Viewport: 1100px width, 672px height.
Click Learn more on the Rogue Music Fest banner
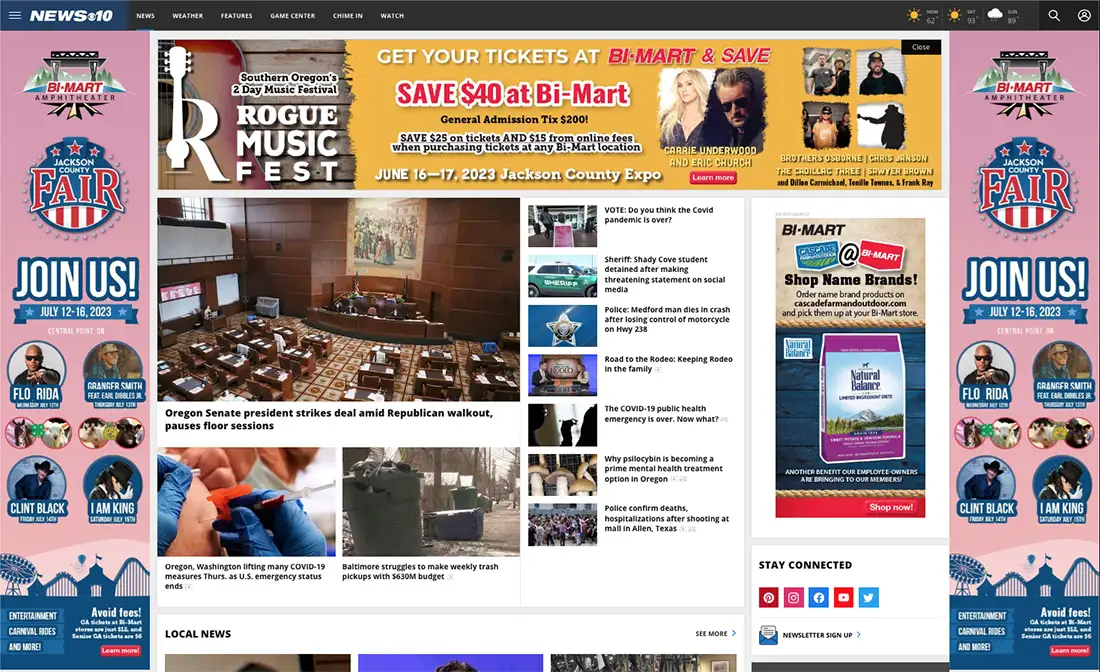pyautogui.click(x=713, y=177)
